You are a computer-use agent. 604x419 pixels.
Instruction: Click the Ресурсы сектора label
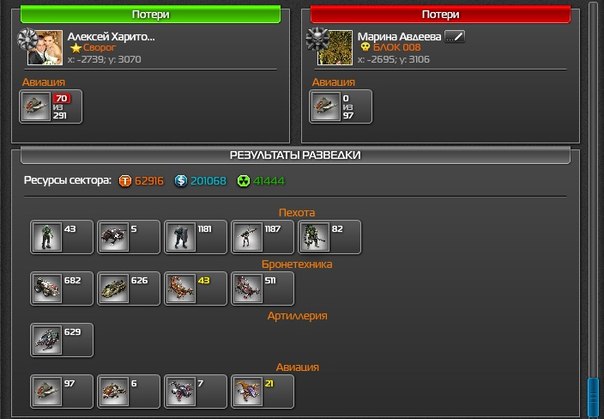(x=68, y=180)
